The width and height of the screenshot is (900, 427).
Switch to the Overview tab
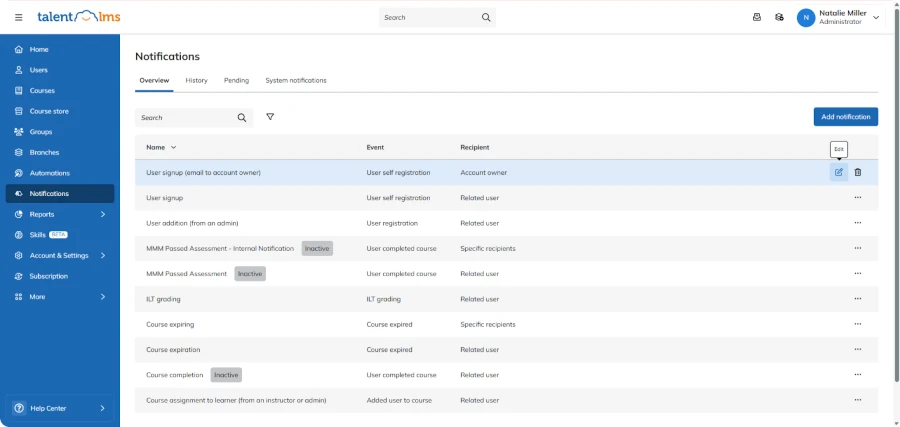point(154,80)
